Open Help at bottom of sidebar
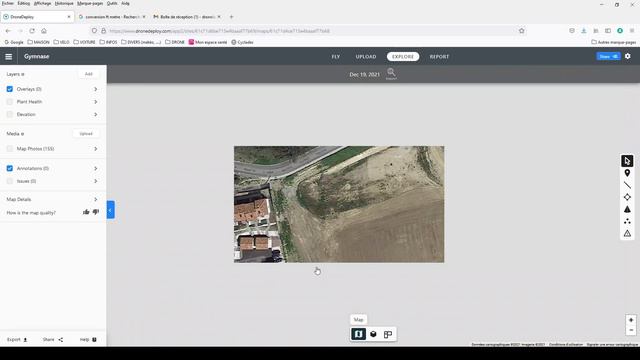The height and width of the screenshot is (360, 640). [88, 340]
